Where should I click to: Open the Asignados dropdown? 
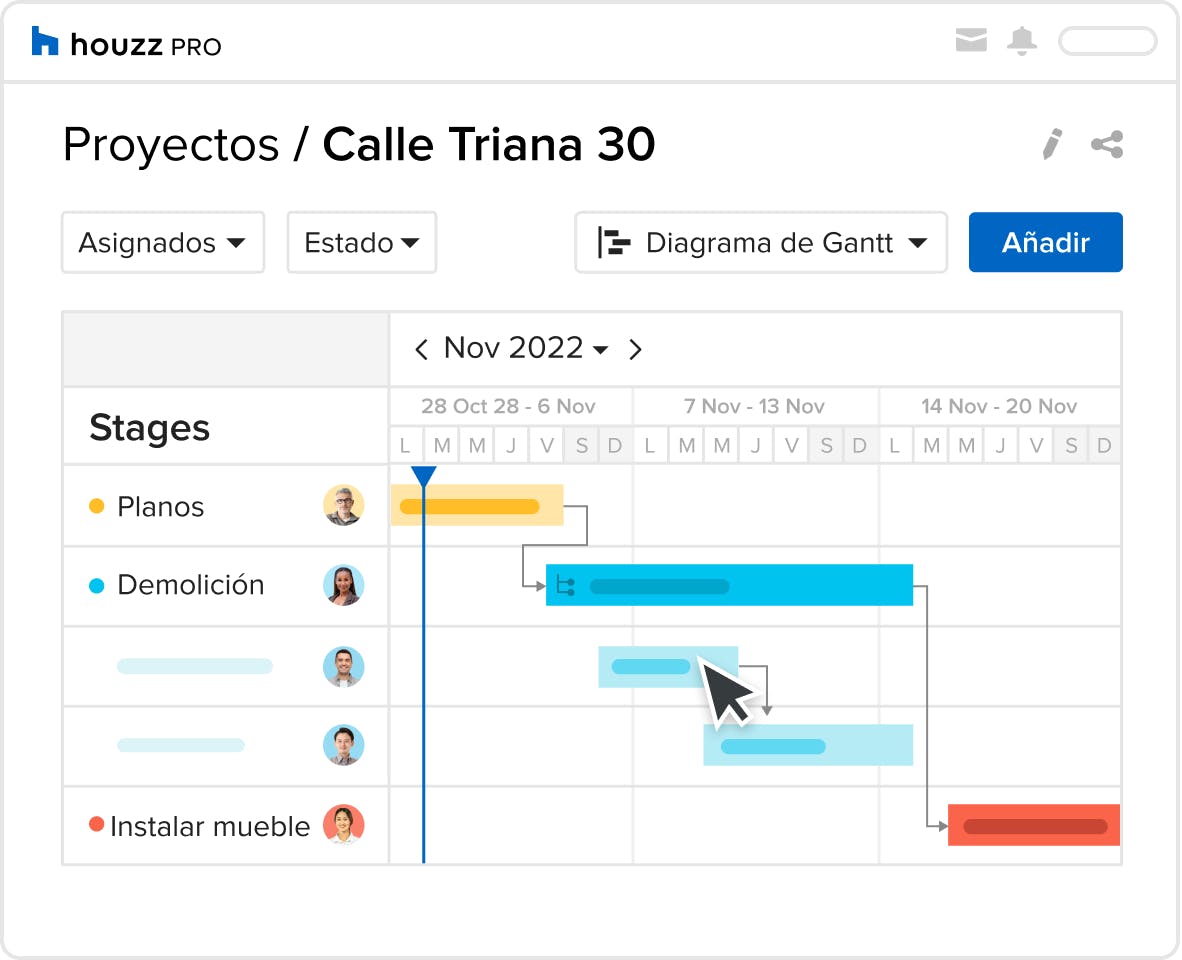tap(163, 243)
